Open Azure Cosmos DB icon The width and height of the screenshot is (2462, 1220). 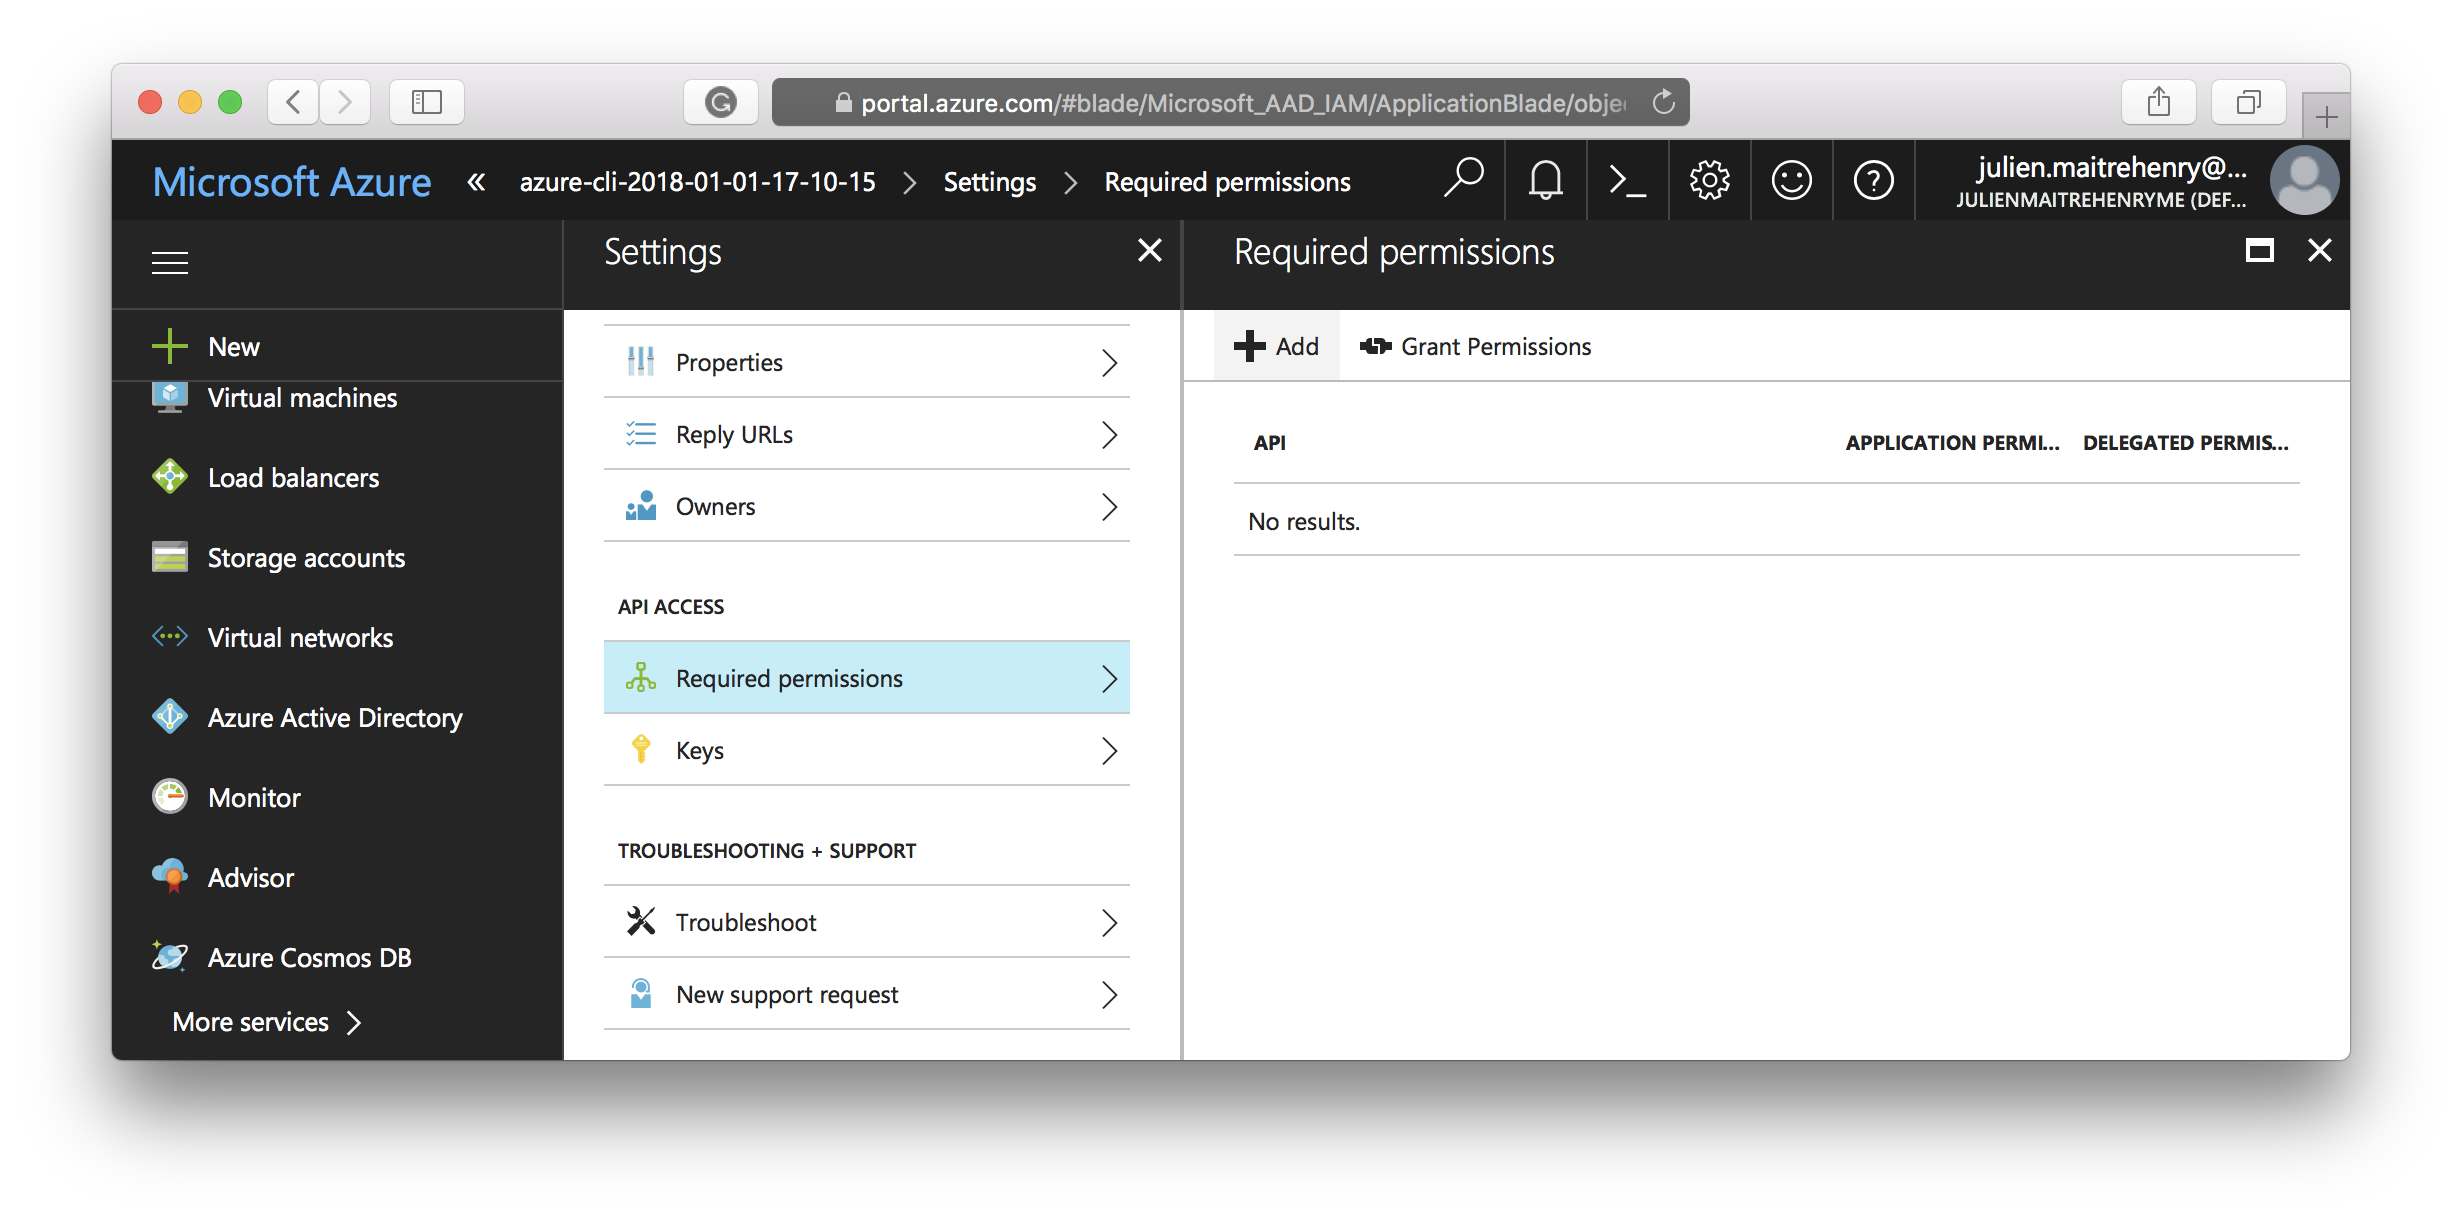[169, 957]
